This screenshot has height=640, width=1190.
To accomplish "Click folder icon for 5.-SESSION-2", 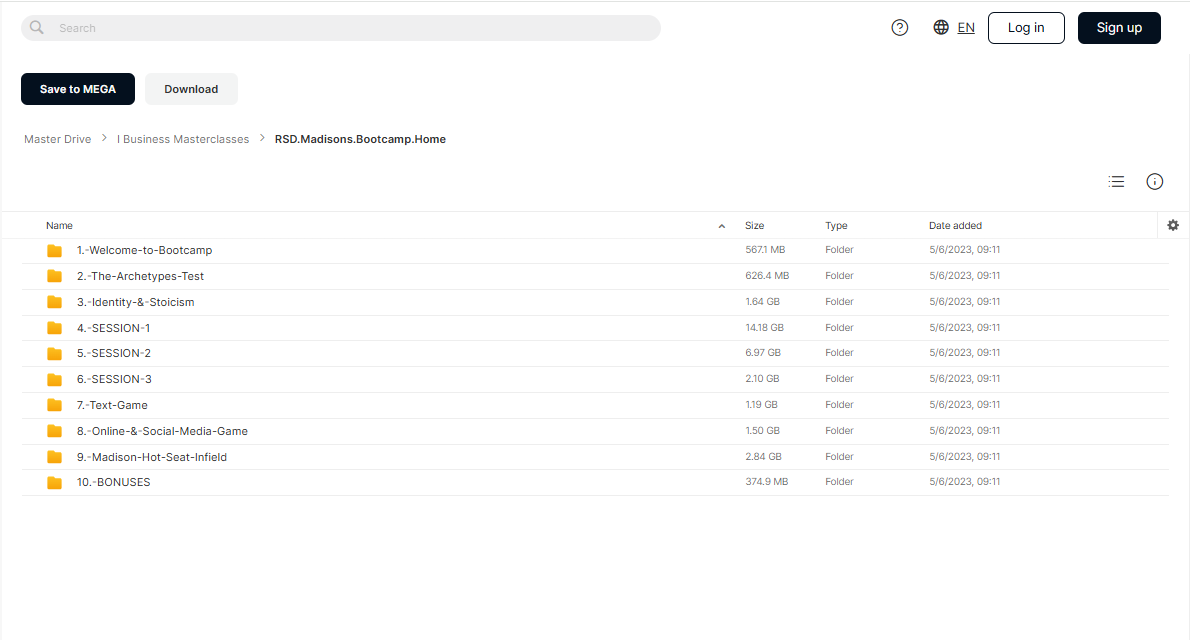I will (x=55, y=354).
